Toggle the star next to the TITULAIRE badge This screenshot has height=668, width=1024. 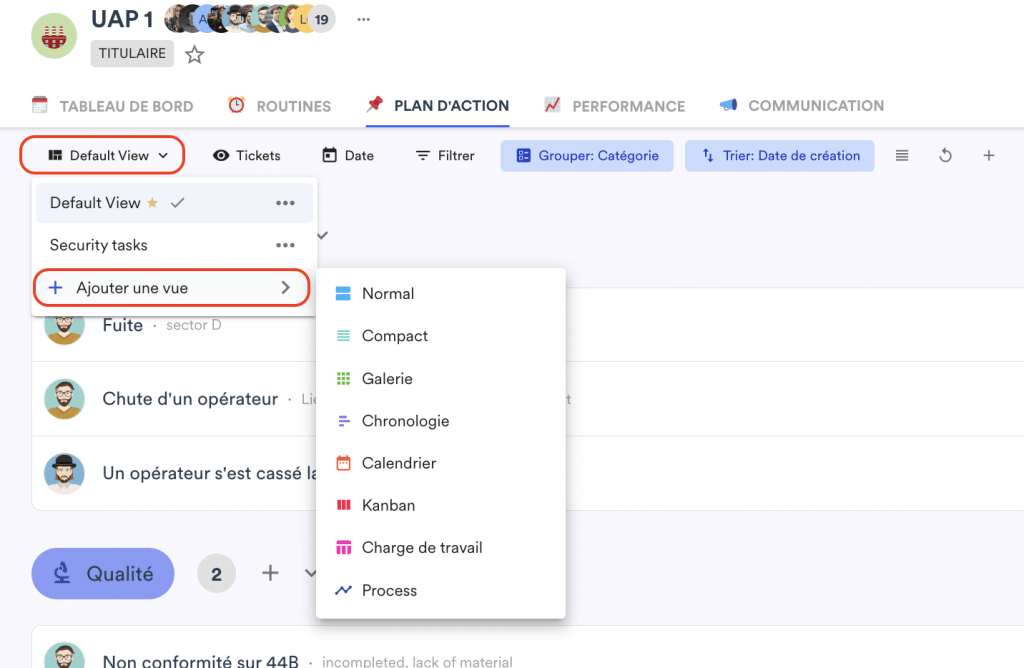click(194, 54)
